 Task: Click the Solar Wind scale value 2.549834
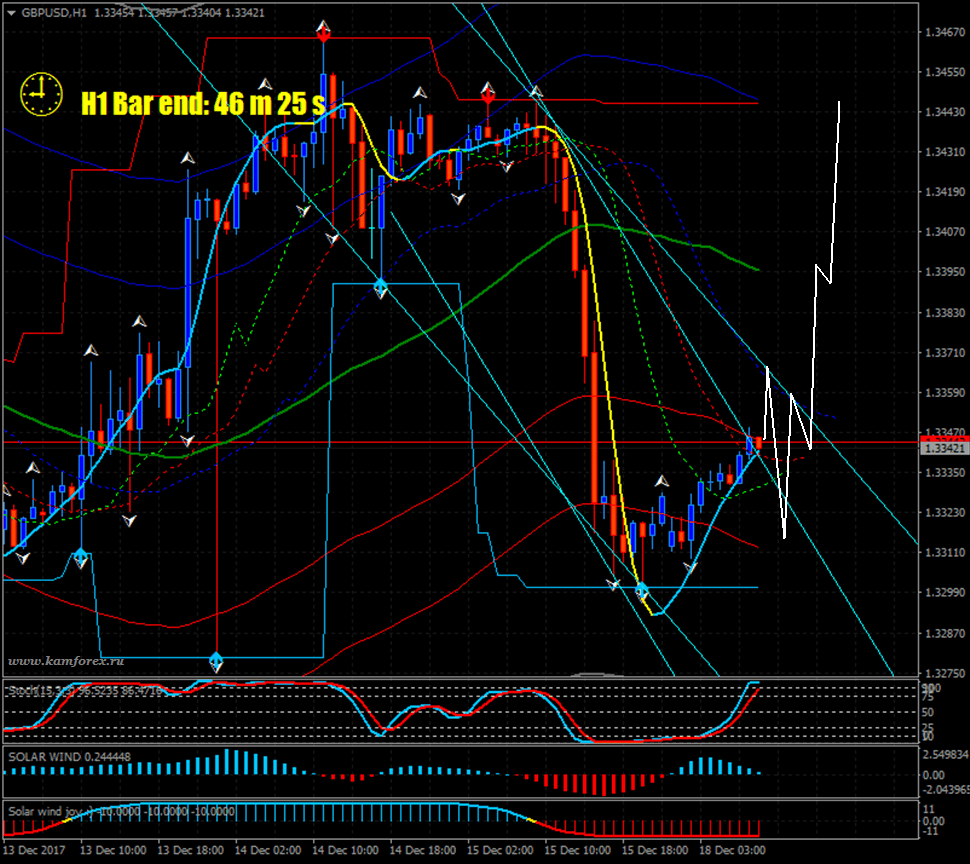[x=945, y=755]
